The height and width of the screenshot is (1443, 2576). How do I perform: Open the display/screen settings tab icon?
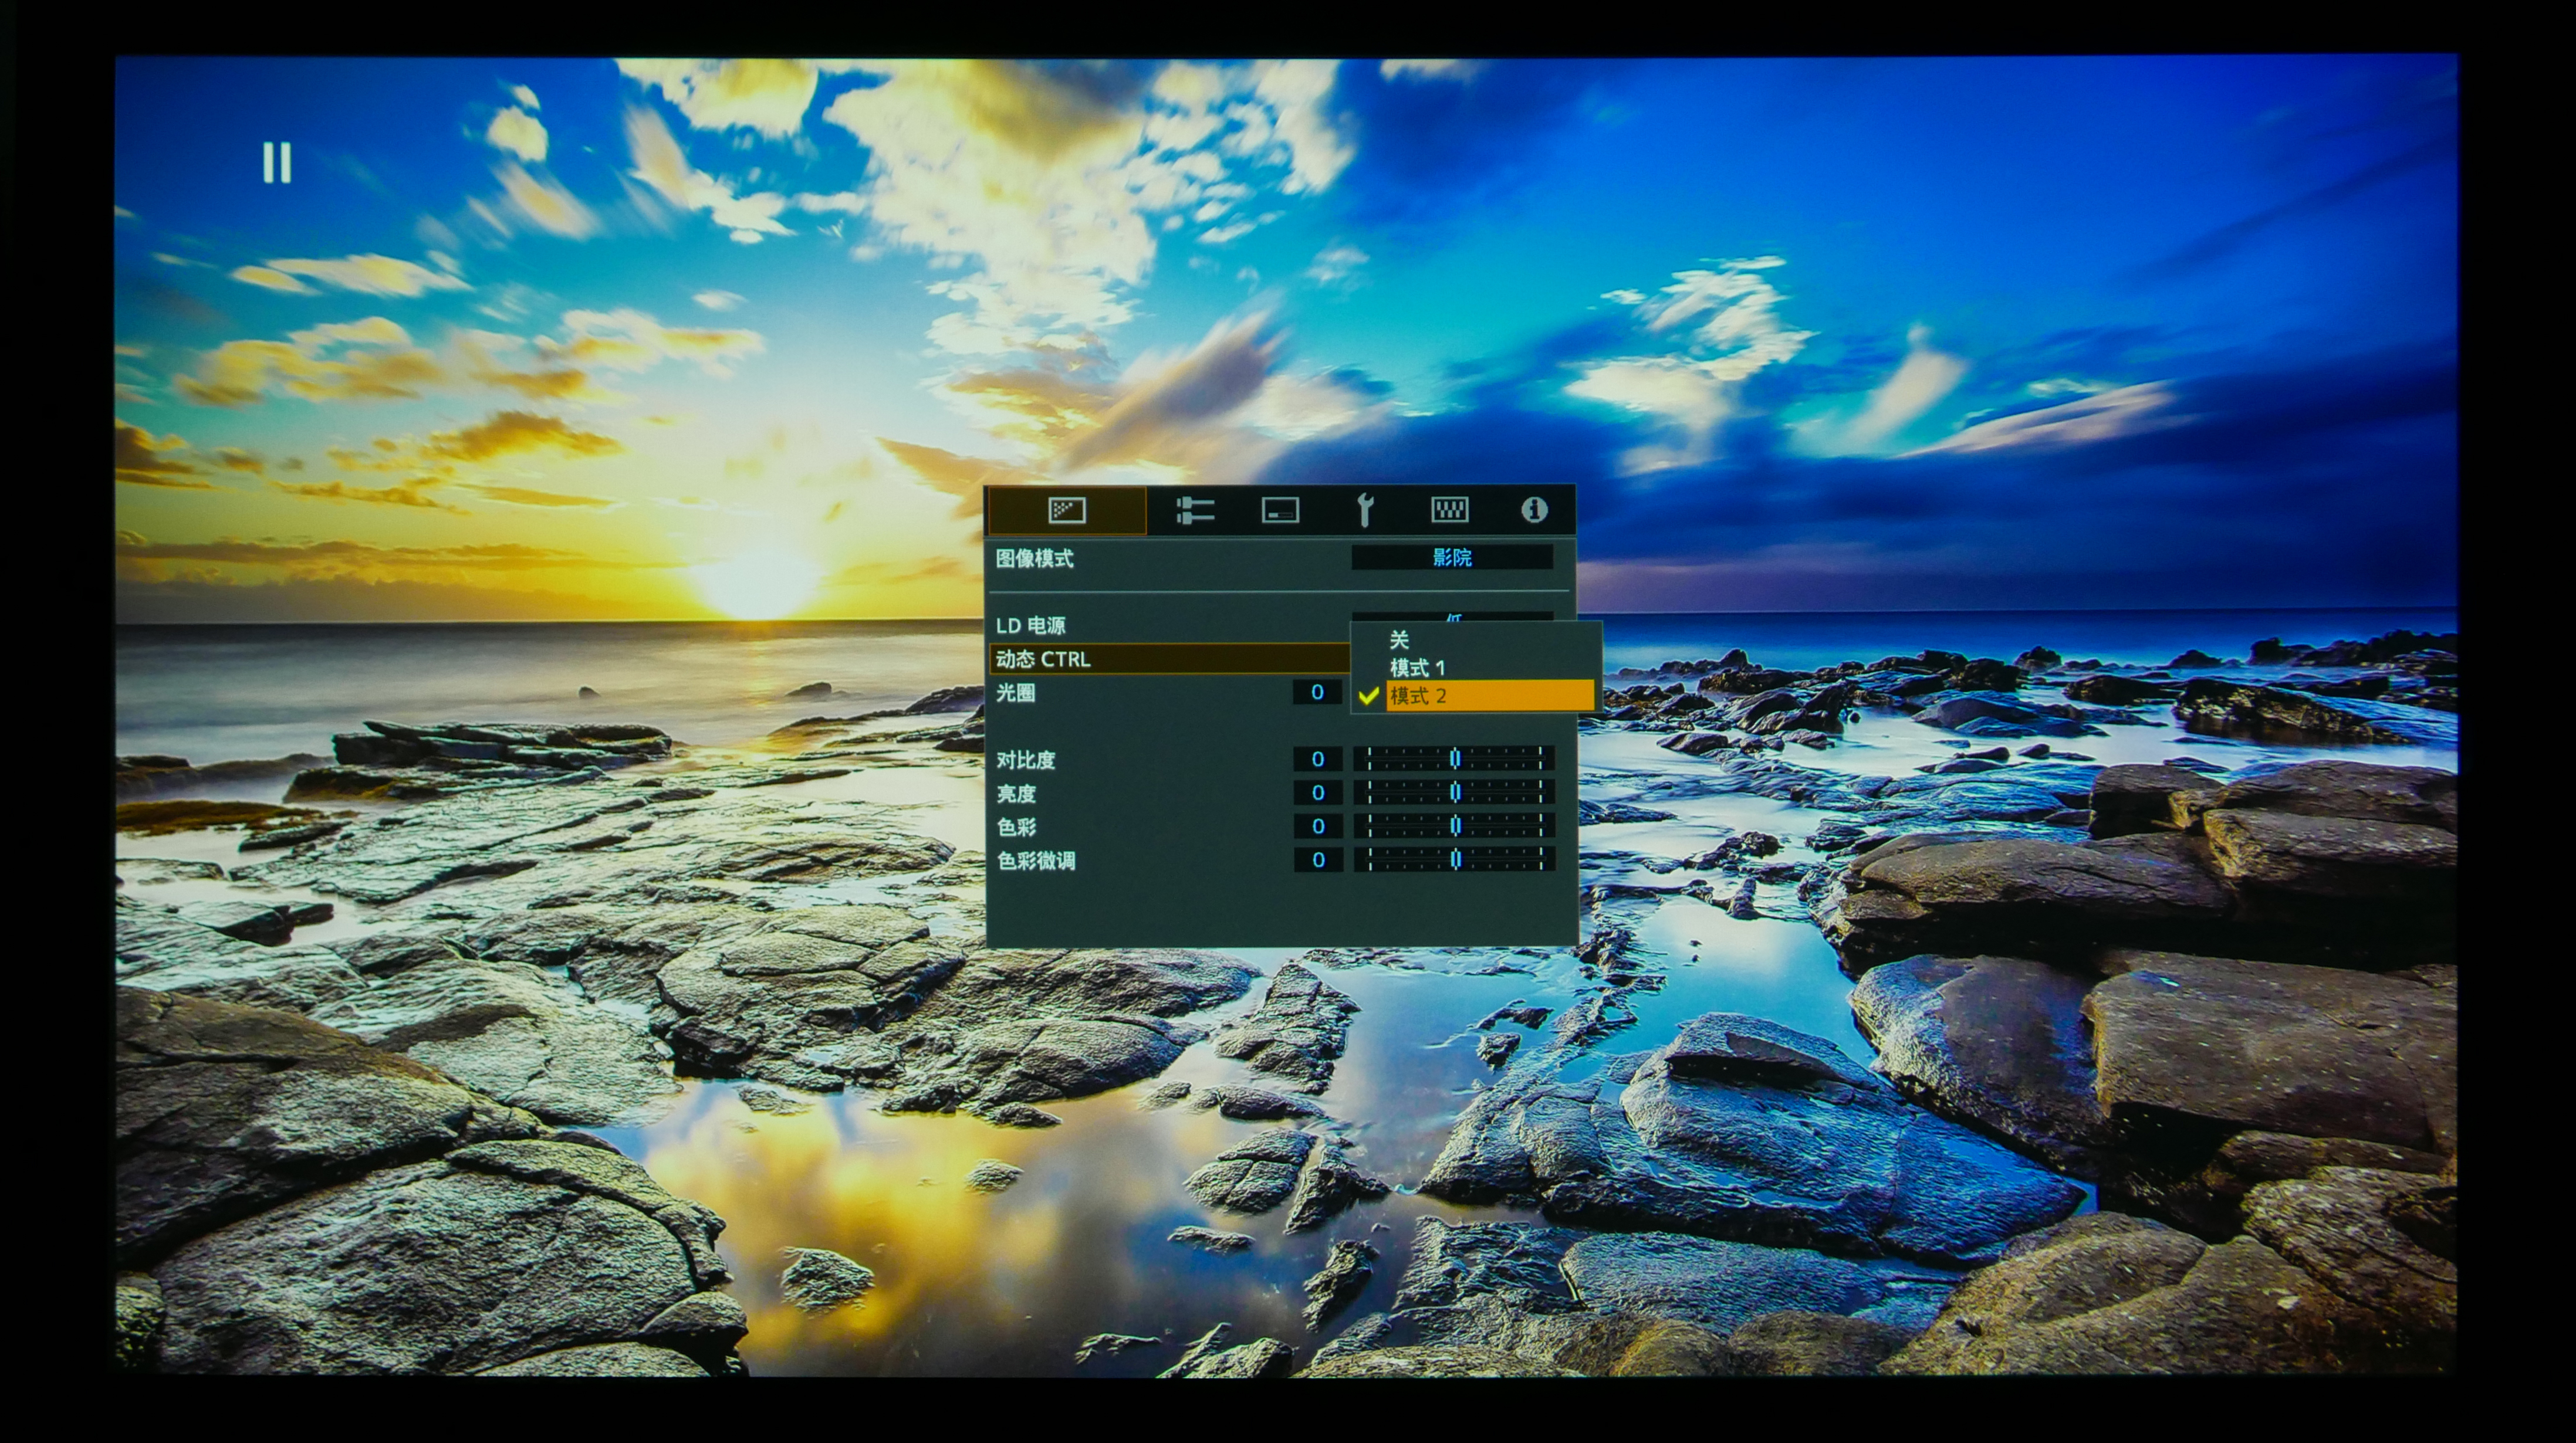(x=1280, y=510)
